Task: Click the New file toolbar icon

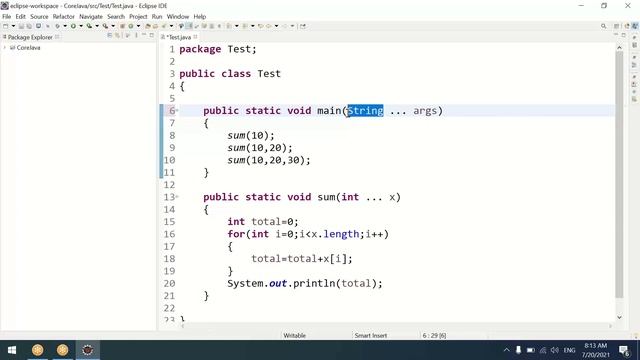Action: point(6,26)
